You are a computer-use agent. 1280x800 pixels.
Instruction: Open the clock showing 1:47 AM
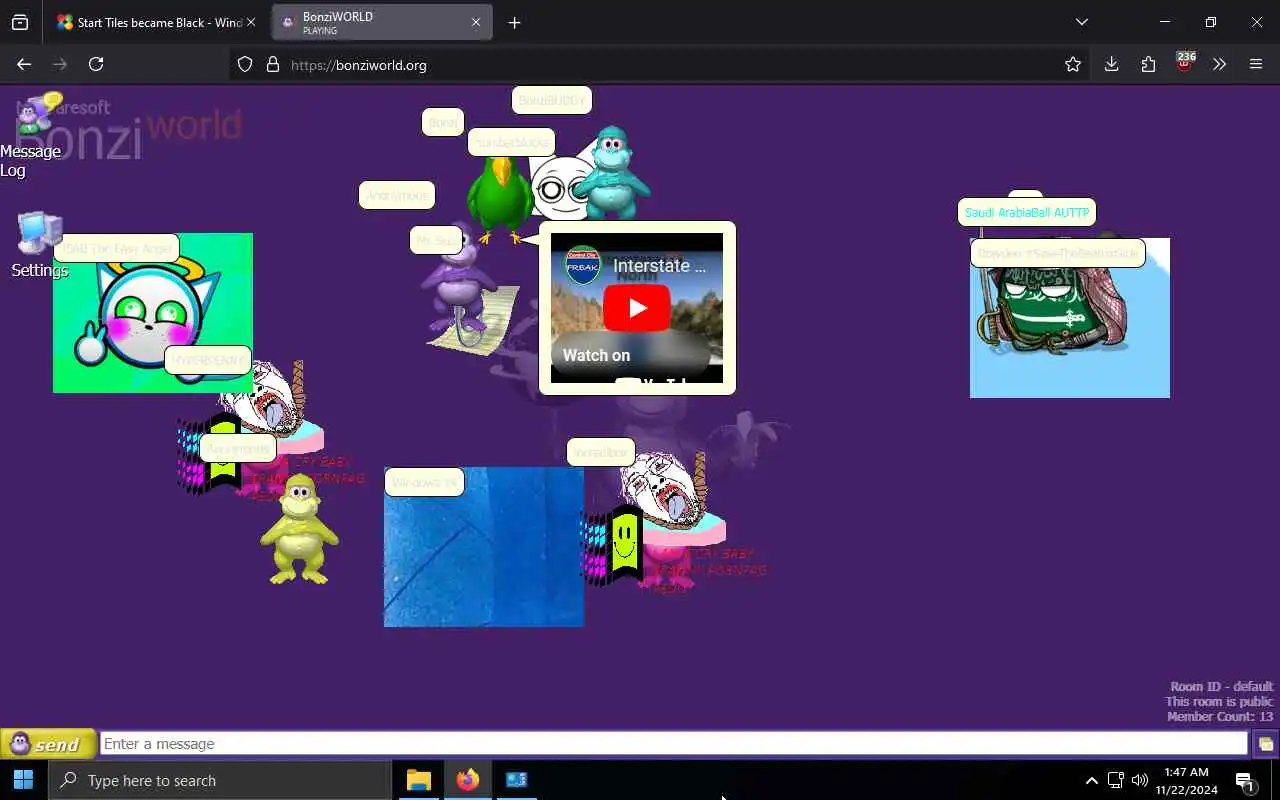click(1186, 781)
